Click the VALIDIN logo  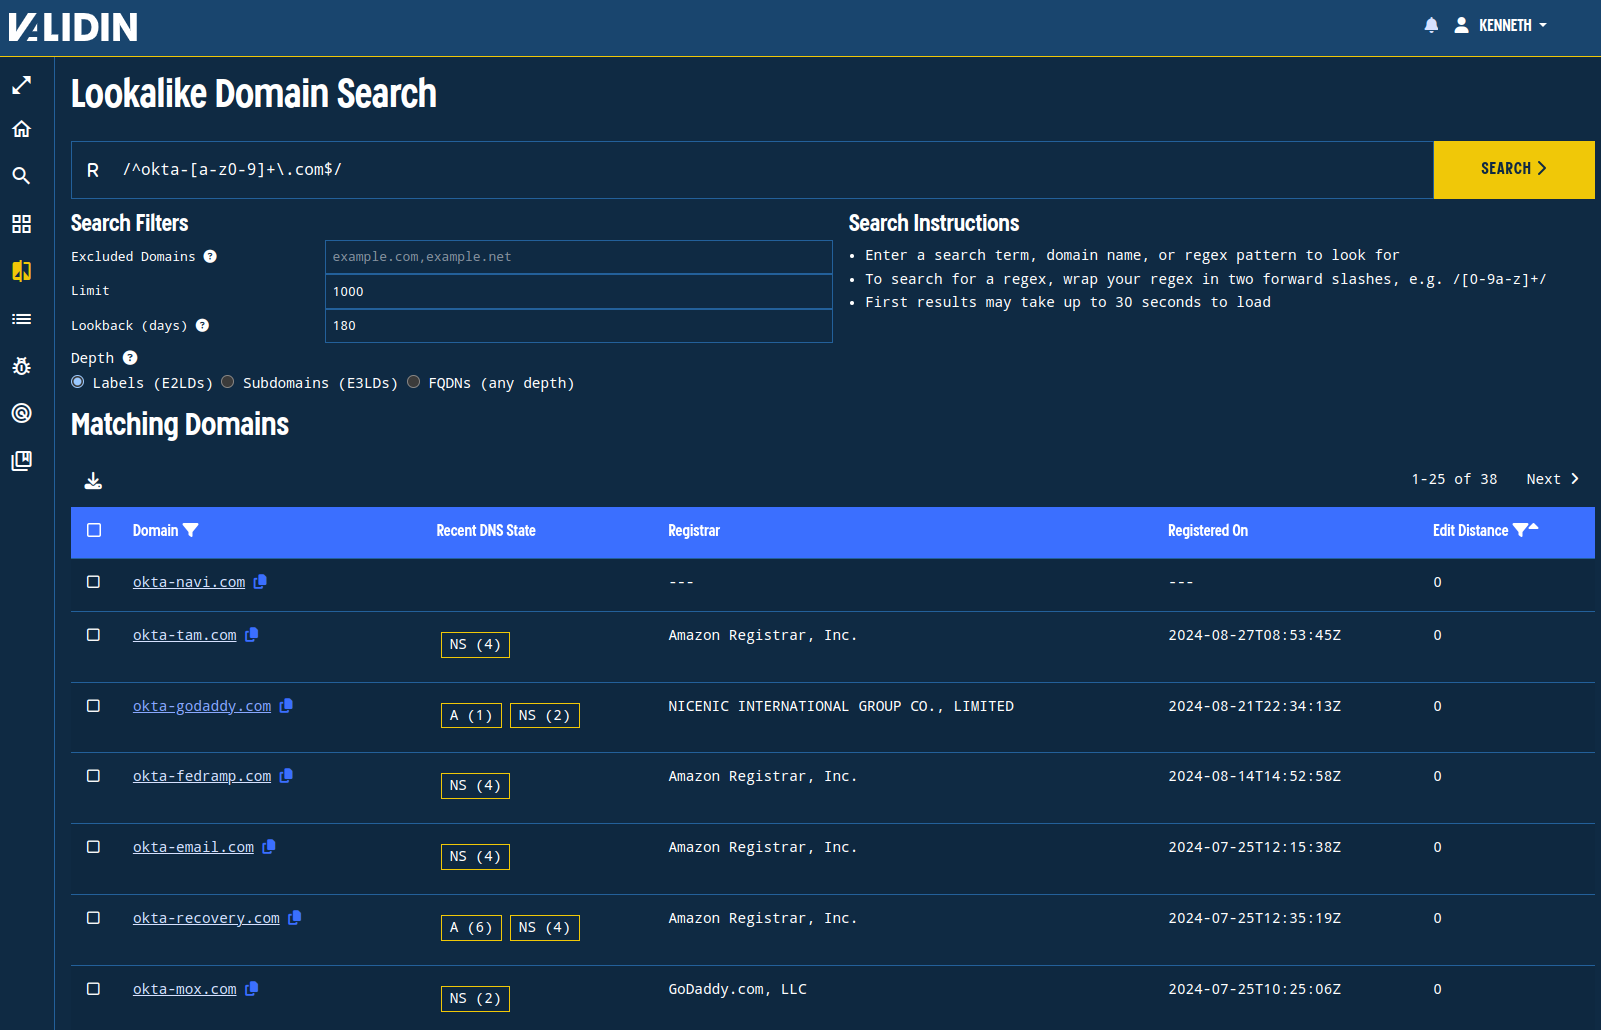pos(73,27)
